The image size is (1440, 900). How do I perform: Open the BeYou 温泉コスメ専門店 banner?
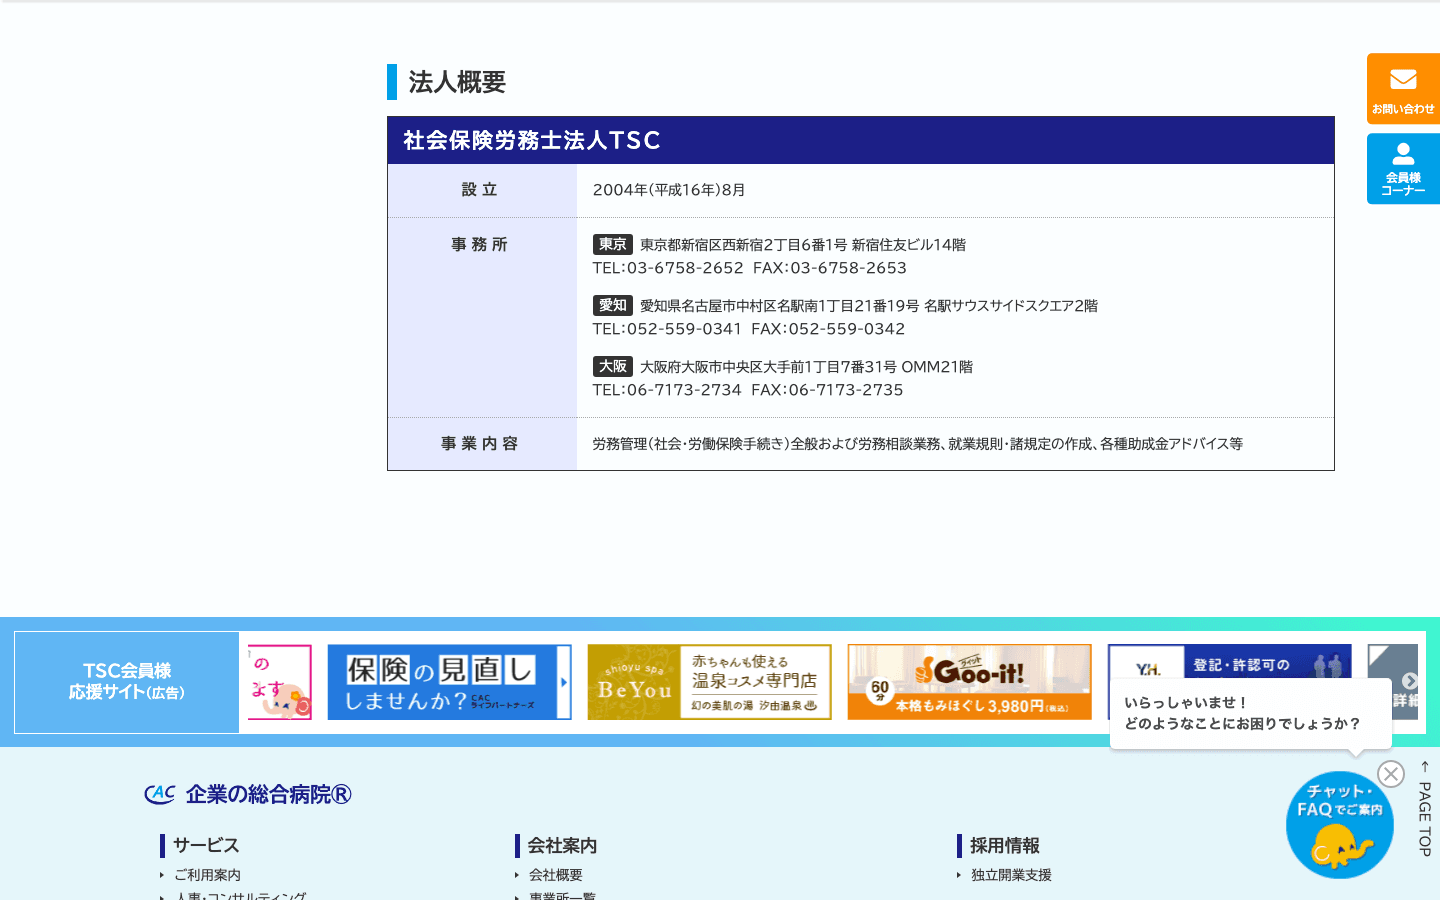coord(709,682)
